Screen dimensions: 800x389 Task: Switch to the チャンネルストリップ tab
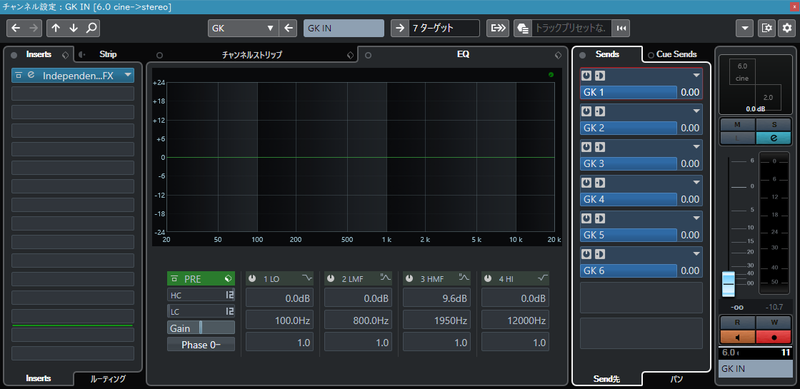pos(252,55)
